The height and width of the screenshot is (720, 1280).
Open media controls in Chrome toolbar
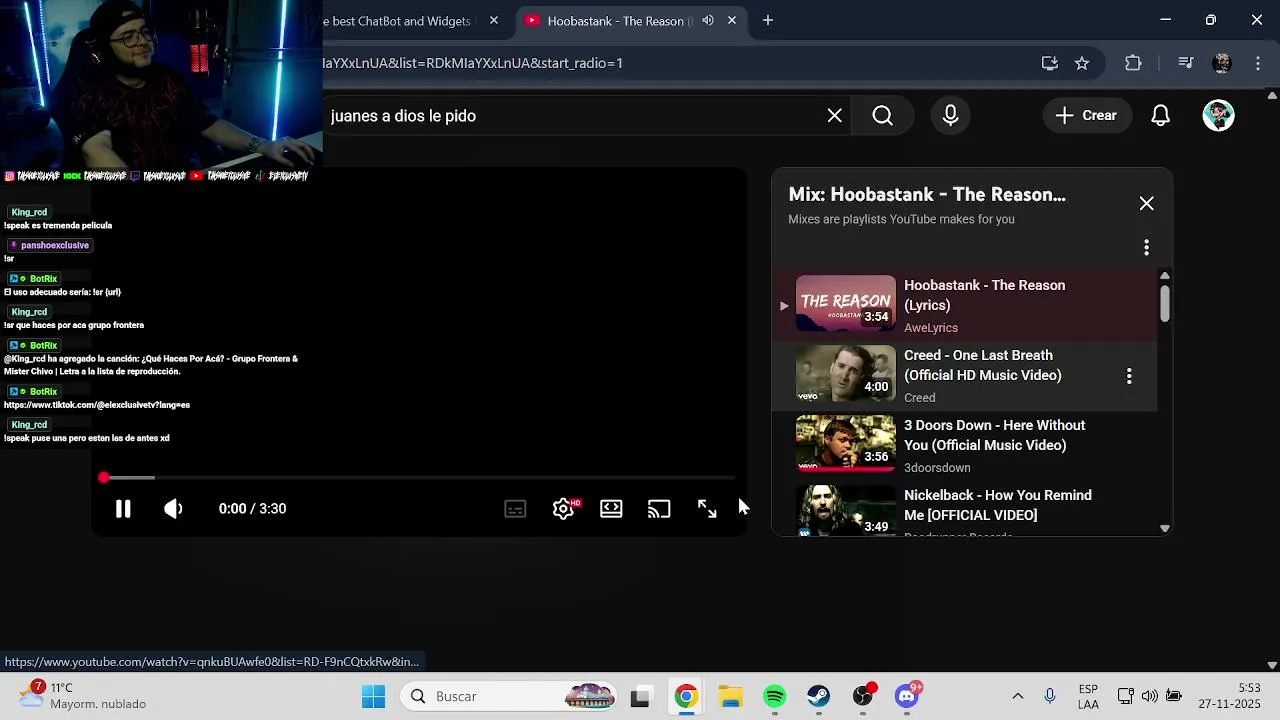1186,63
